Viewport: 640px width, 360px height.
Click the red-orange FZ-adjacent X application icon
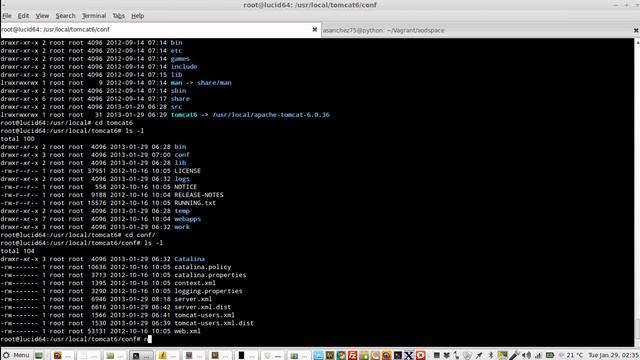click(409, 356)
